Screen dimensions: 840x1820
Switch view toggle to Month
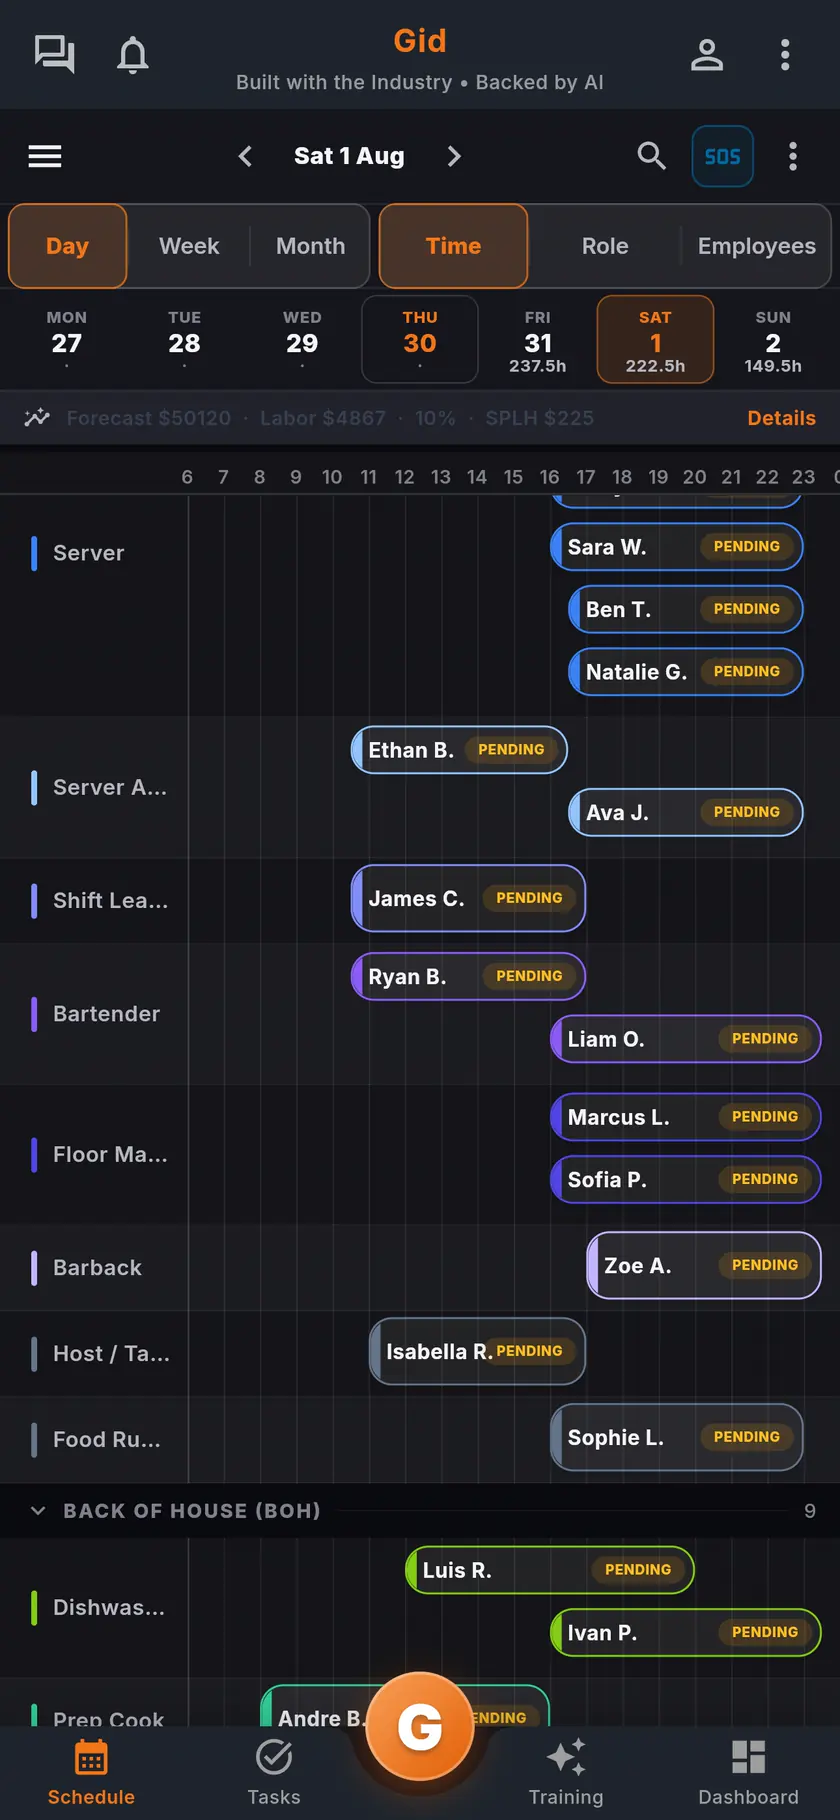[x=310, y=246]
